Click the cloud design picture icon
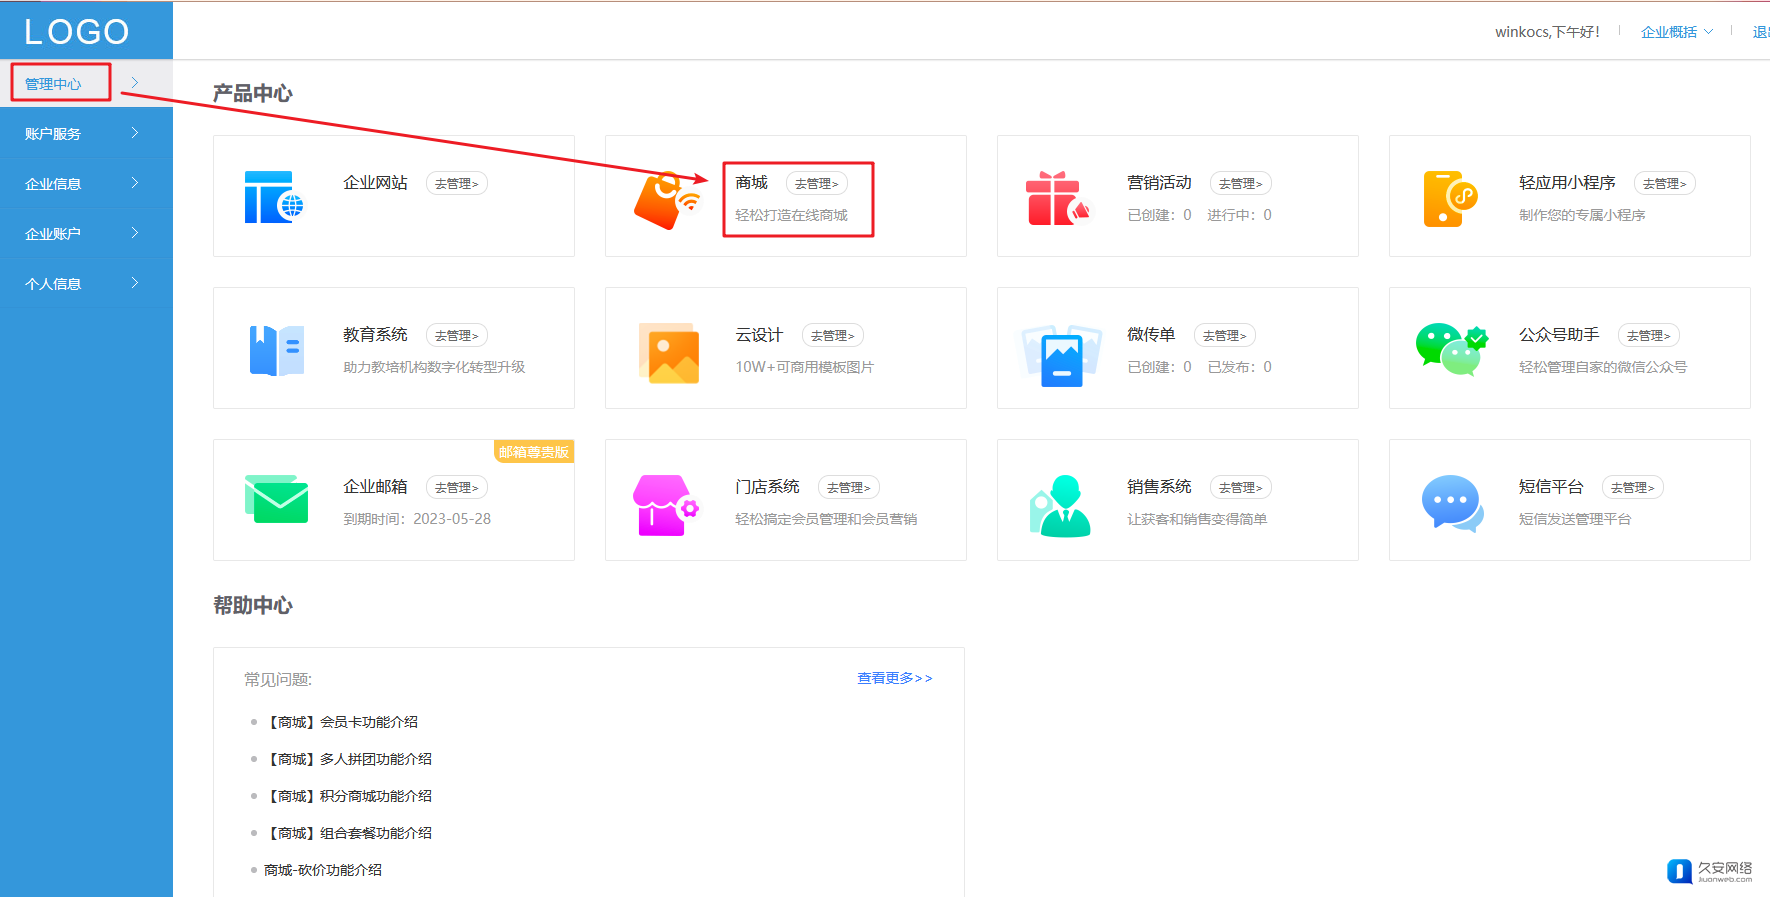Viewport: 1770px width, 897px height. 669,353
